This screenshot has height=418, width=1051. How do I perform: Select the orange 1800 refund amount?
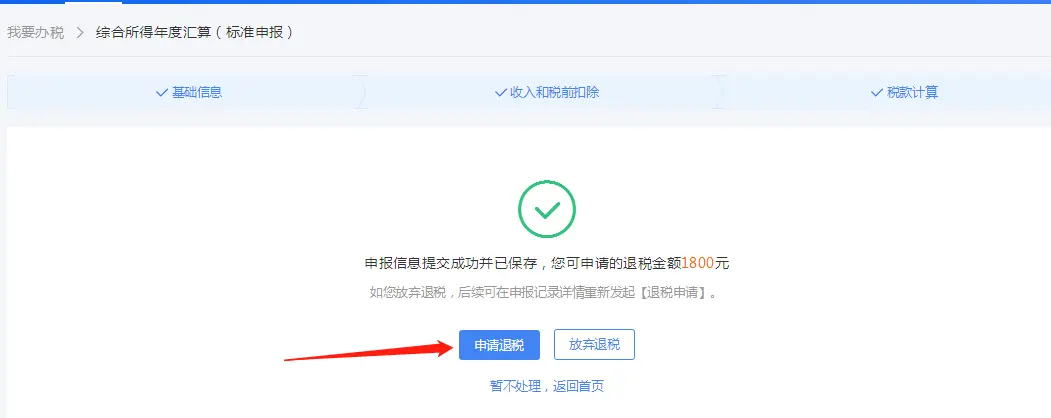click(x=698, y=263)
